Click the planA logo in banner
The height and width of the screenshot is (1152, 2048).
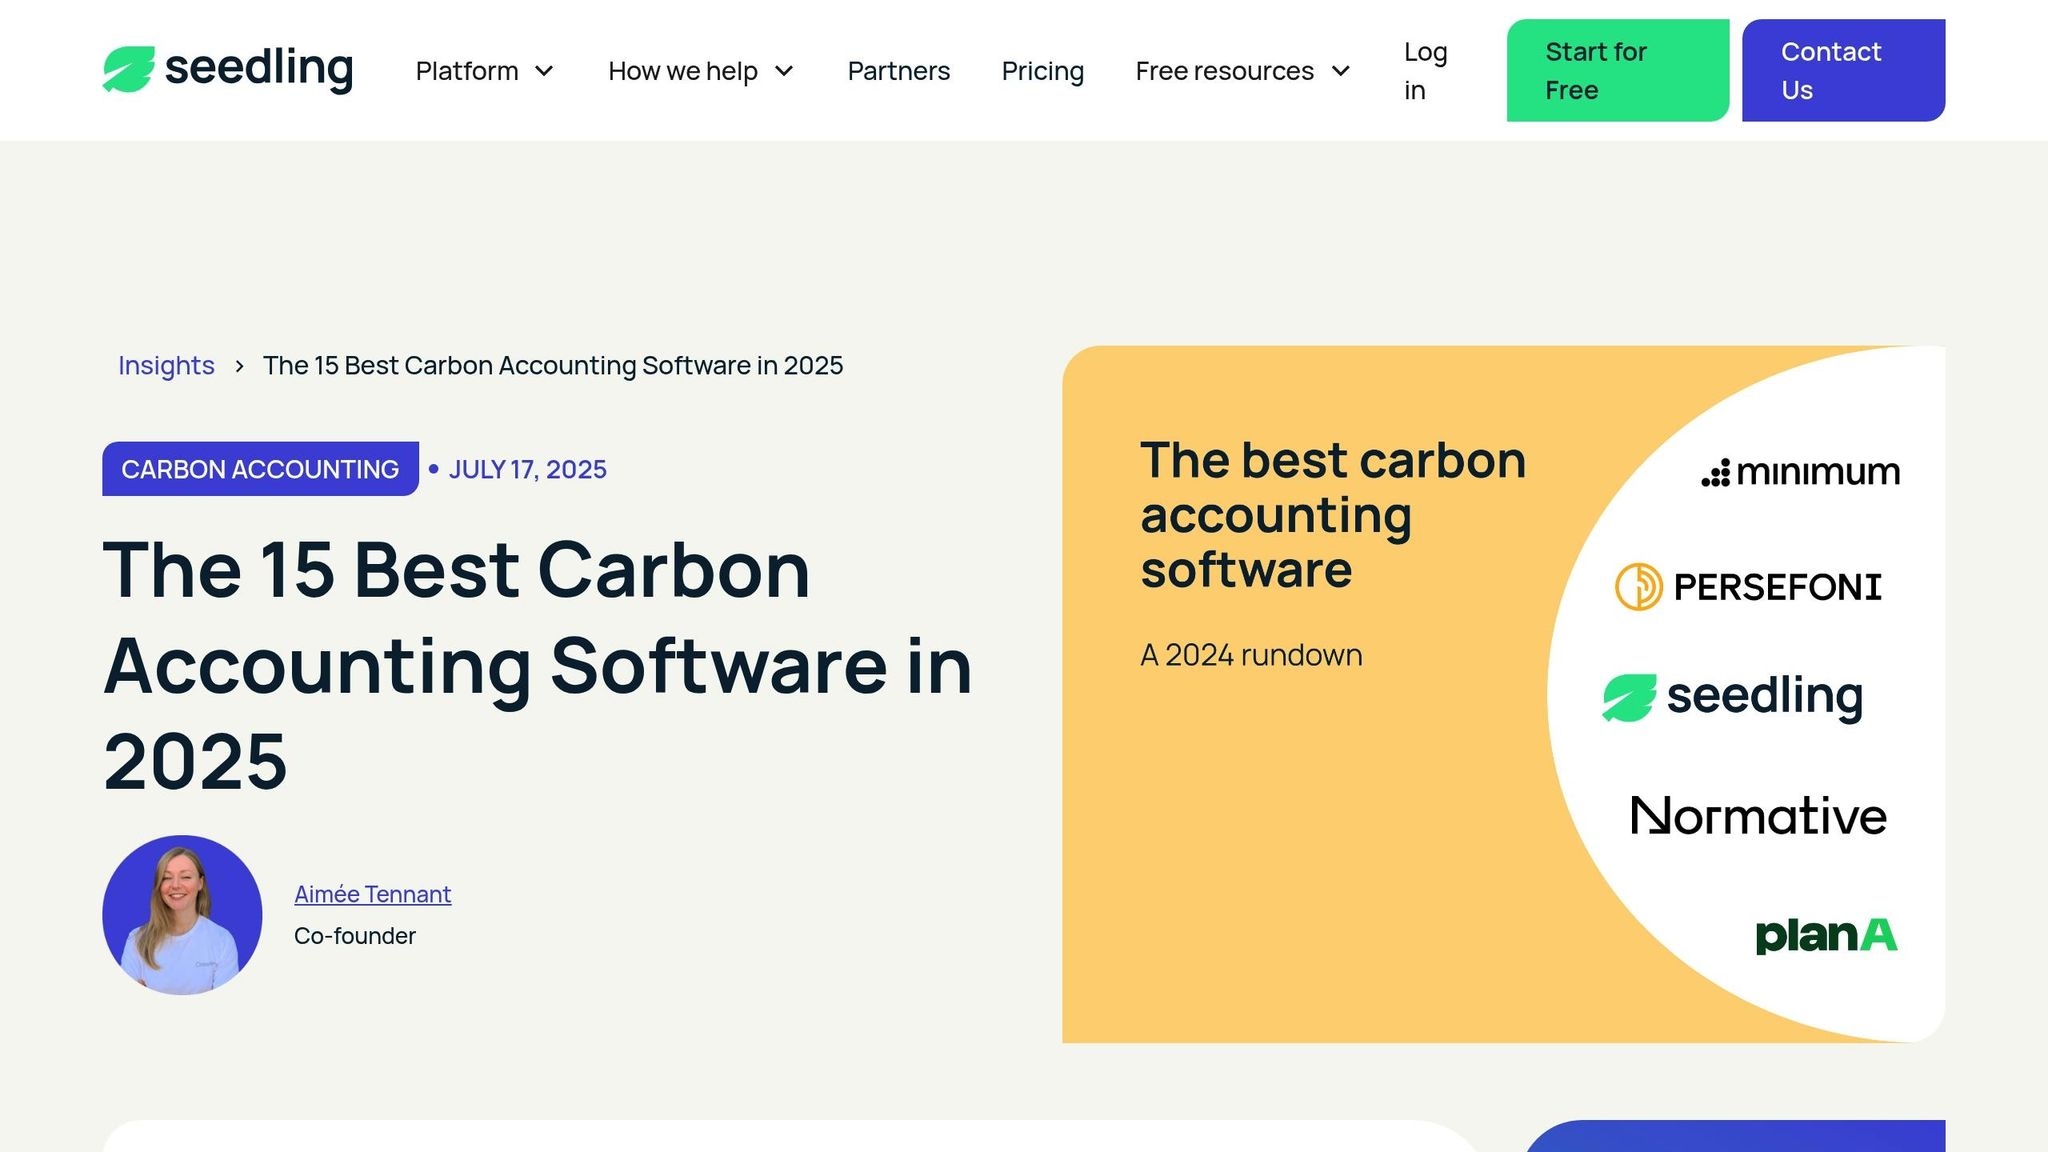[x=1826, y=936]
